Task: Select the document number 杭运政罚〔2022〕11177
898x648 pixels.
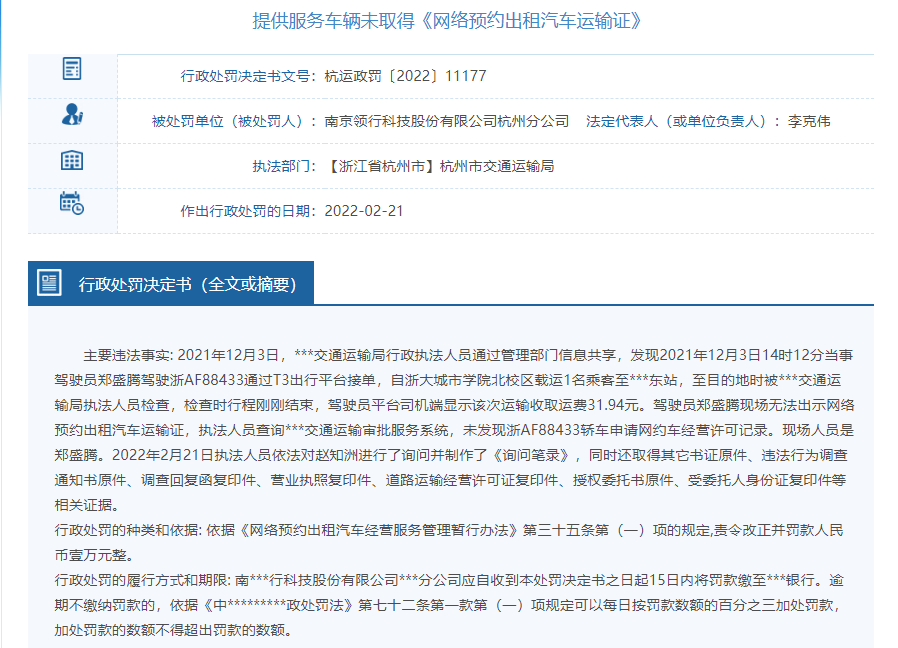Action: pos(405,76)
